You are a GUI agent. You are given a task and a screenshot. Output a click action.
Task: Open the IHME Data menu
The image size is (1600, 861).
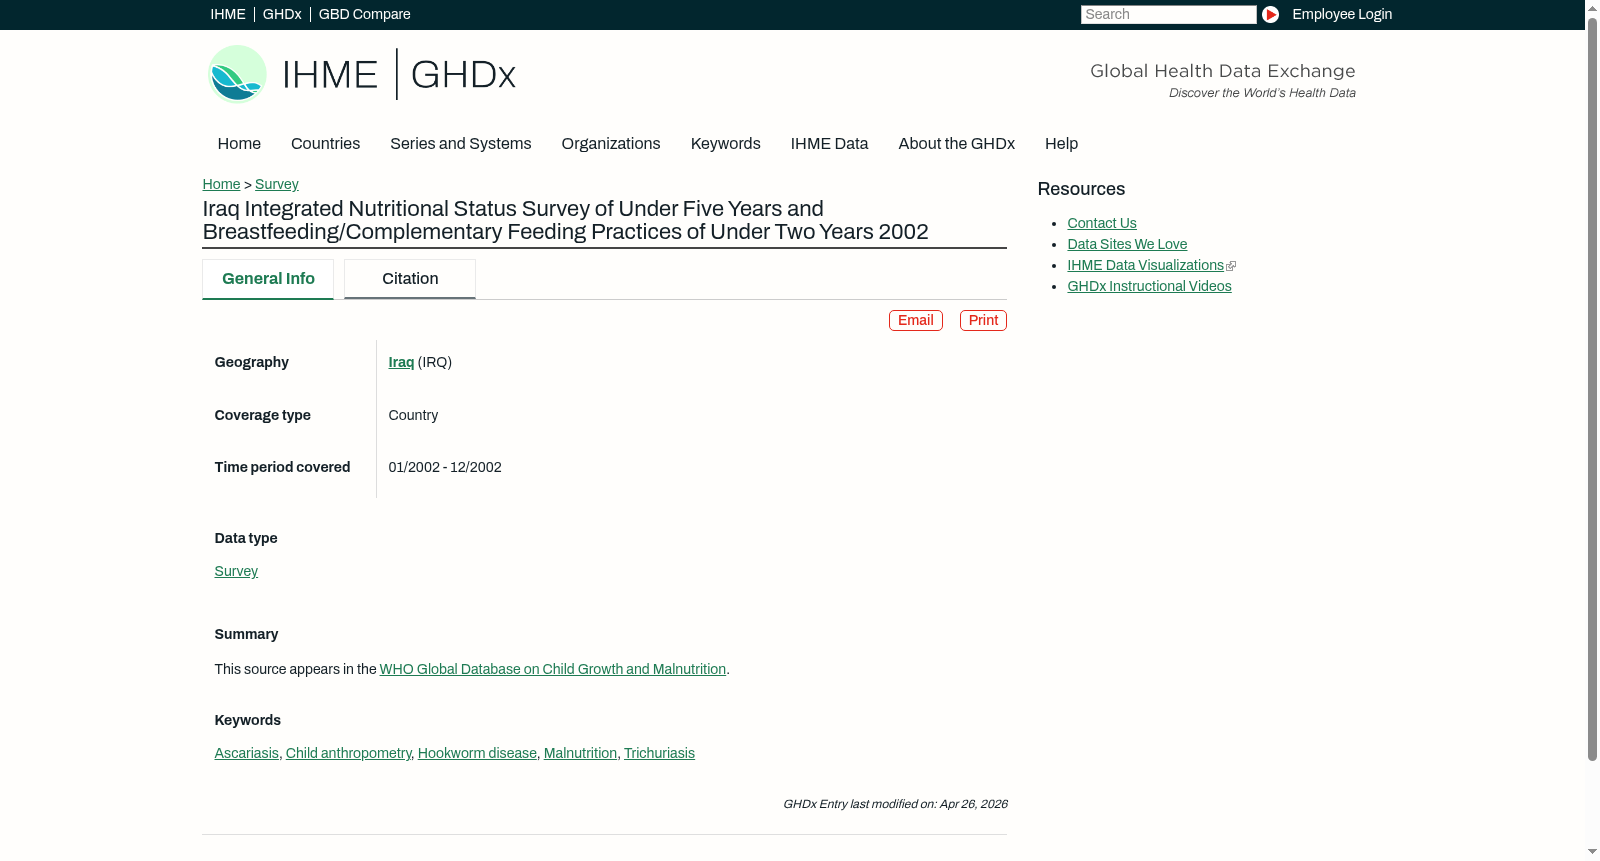[x=829, y=144]
